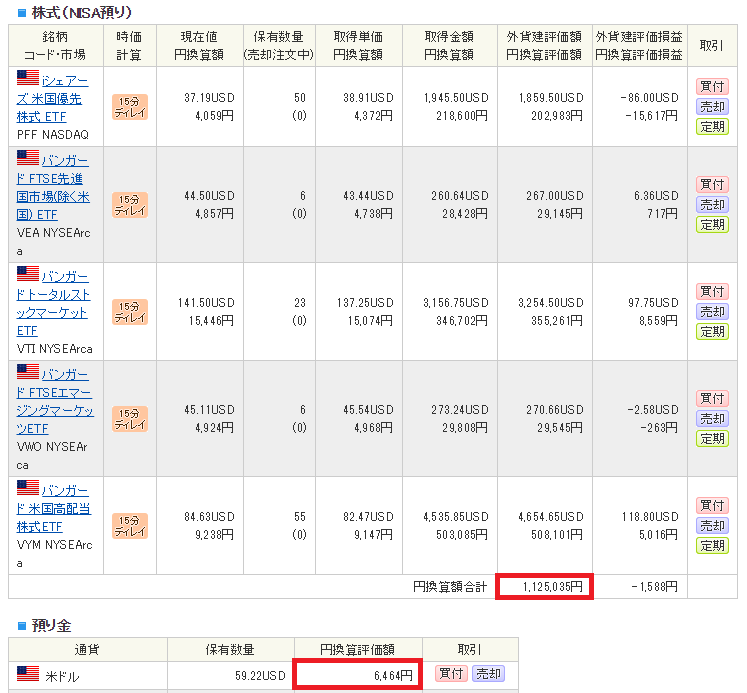Click 定期 button in VEA row
Viewport: 747px width, 693px height.
712,224
